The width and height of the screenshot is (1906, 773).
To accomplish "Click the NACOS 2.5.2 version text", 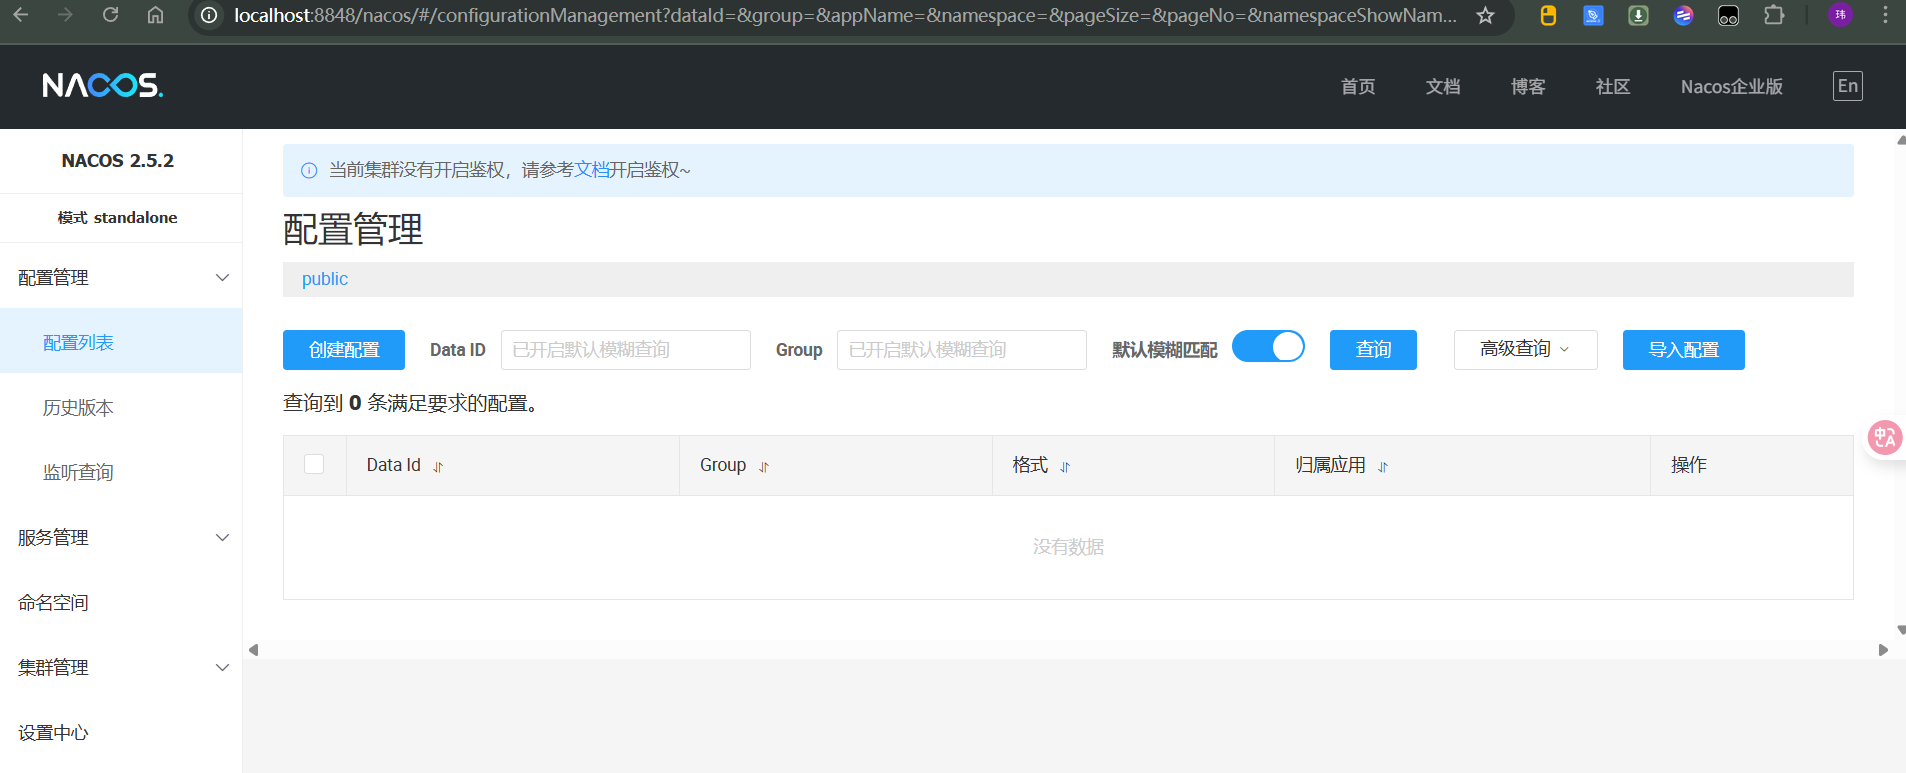I will [x=118, y=161].
